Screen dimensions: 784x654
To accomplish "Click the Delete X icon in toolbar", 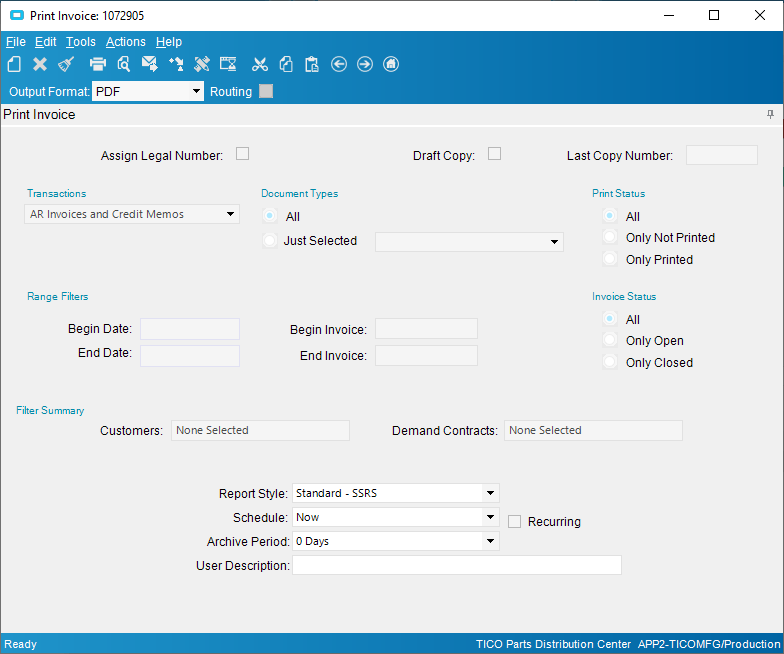I will pyautogui.click(x=40, y=64).
